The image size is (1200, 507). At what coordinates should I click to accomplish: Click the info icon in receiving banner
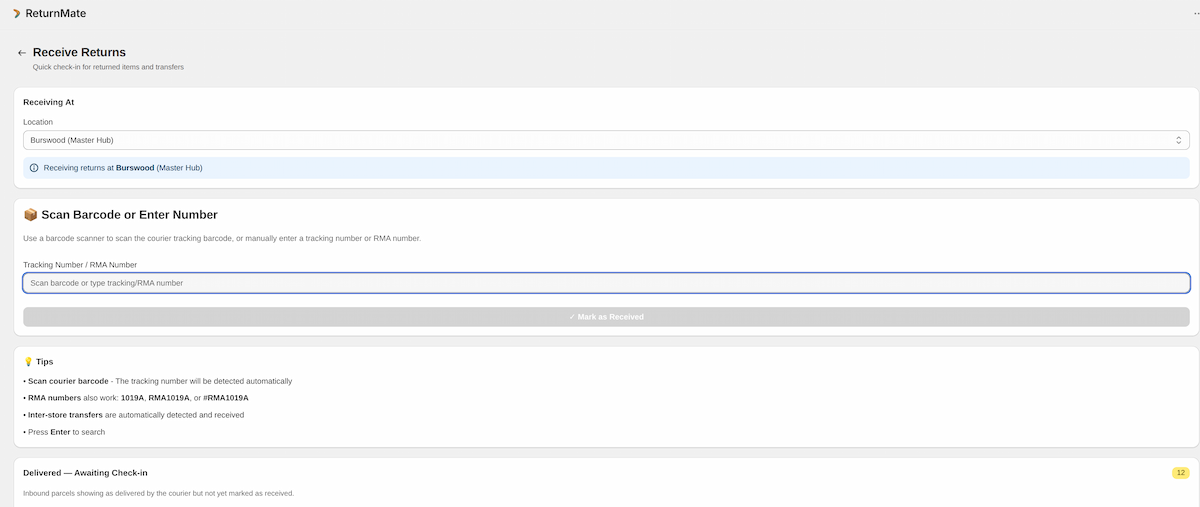(x=34, y=168)
